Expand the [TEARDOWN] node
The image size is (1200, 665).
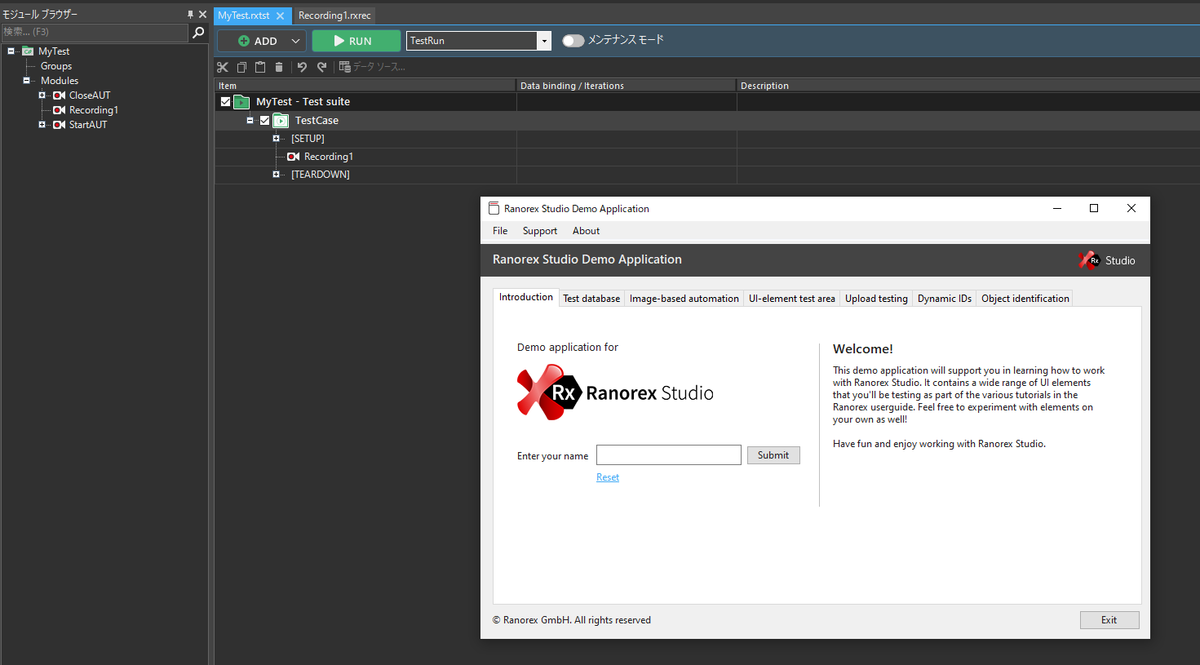[277, 174]
